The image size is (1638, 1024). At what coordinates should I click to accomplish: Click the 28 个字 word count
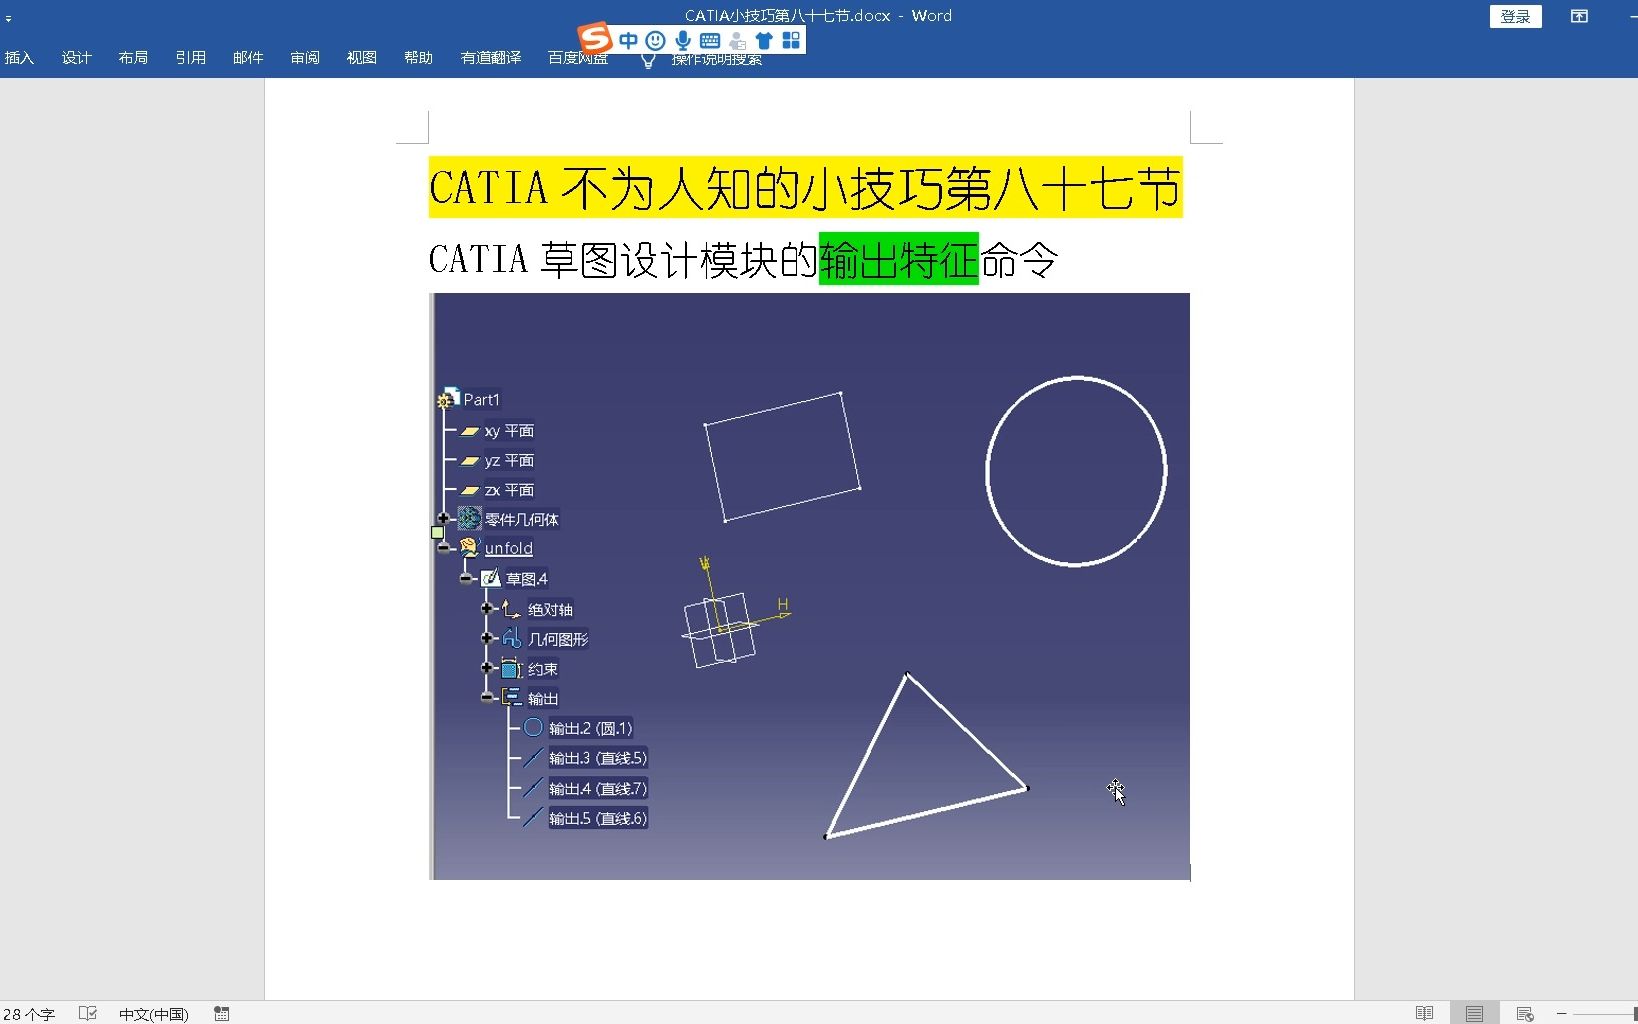29,1014
